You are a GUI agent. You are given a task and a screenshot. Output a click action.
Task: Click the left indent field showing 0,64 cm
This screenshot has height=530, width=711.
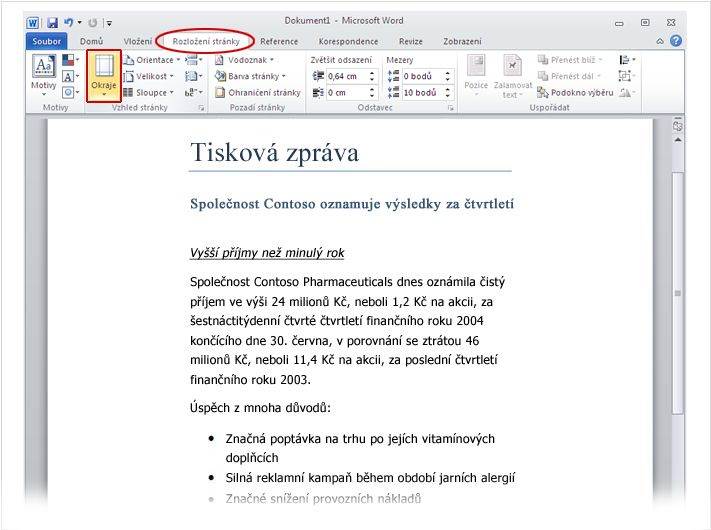coord(346,76)
